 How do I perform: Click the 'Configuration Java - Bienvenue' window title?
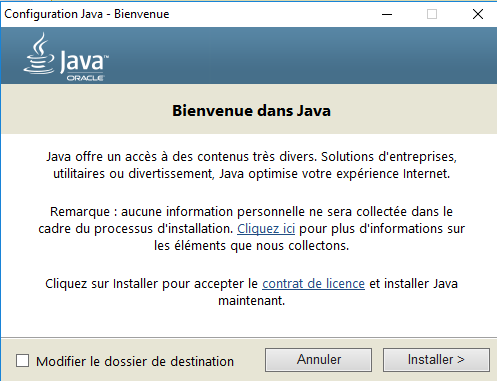(x=87, y=14)
